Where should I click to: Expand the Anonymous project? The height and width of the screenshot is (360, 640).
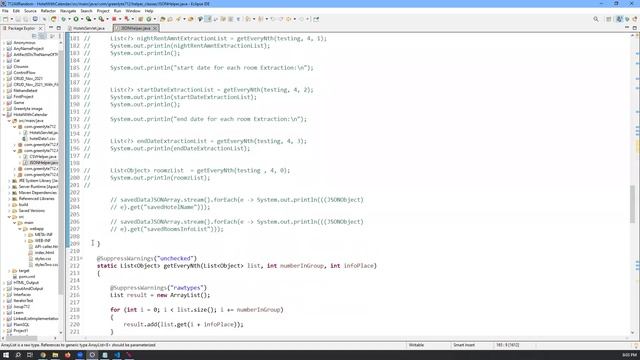pyautogui.click(x=4, y=42)
